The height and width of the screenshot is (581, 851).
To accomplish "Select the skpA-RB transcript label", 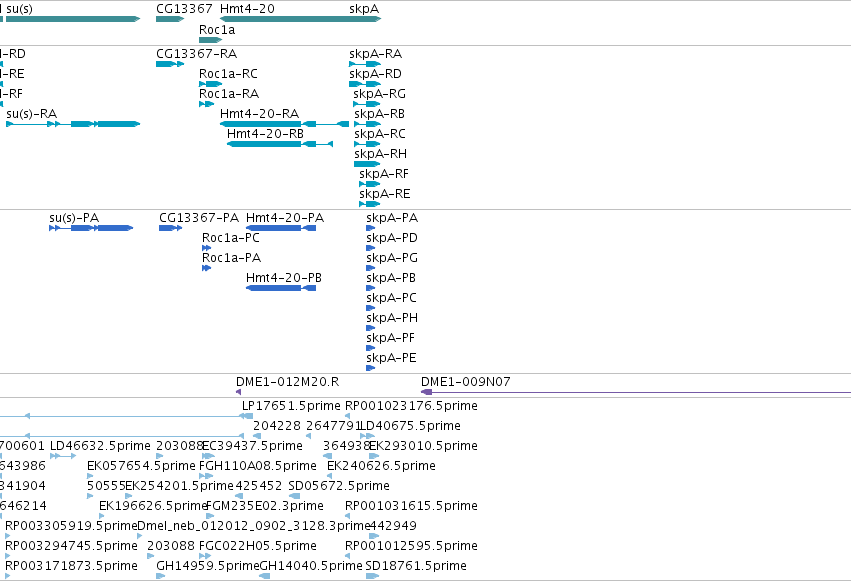I will pyautogui.click(x=379, y=114).
